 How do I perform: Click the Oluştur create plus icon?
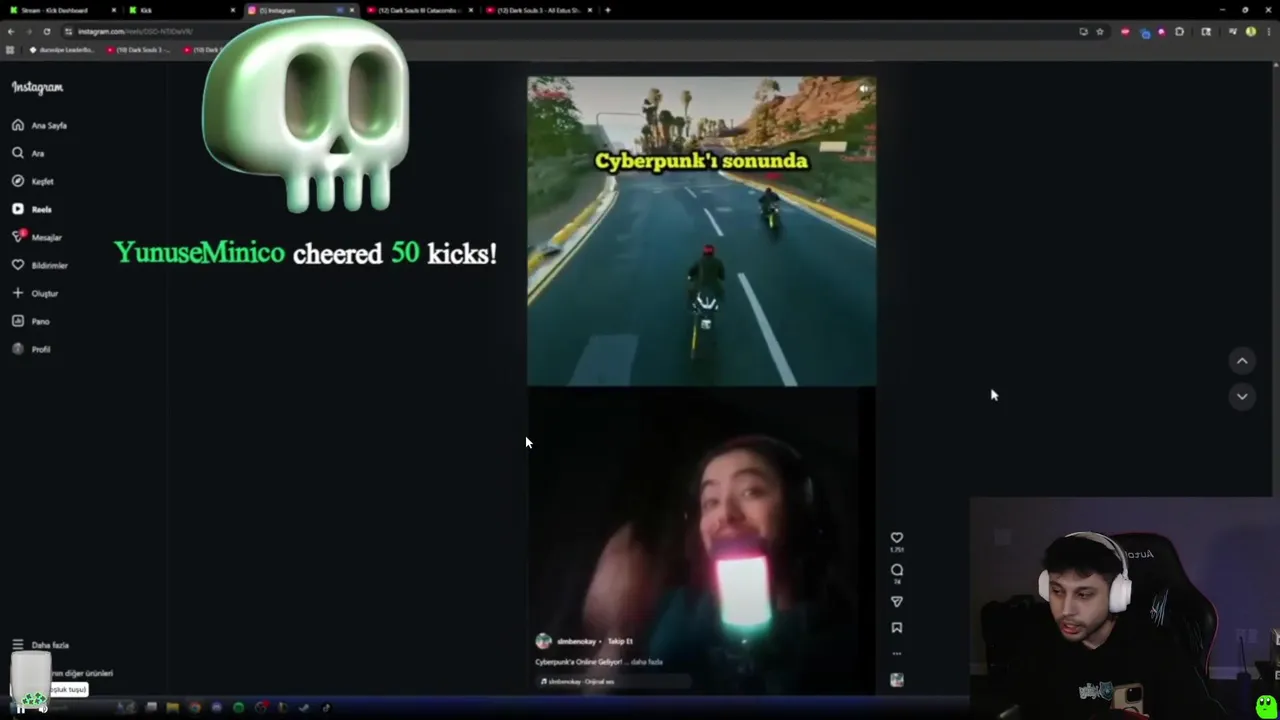[x=18, y=293]
